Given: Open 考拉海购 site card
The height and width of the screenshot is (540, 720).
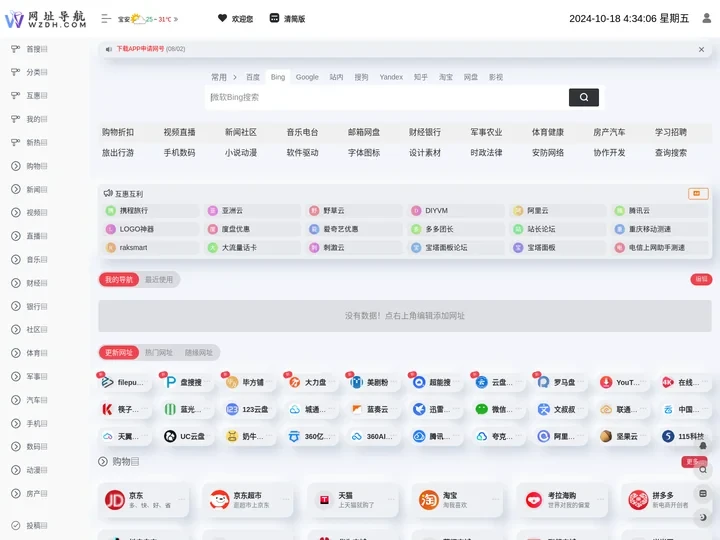Looking at the screenshot, I should pos(562,500).
